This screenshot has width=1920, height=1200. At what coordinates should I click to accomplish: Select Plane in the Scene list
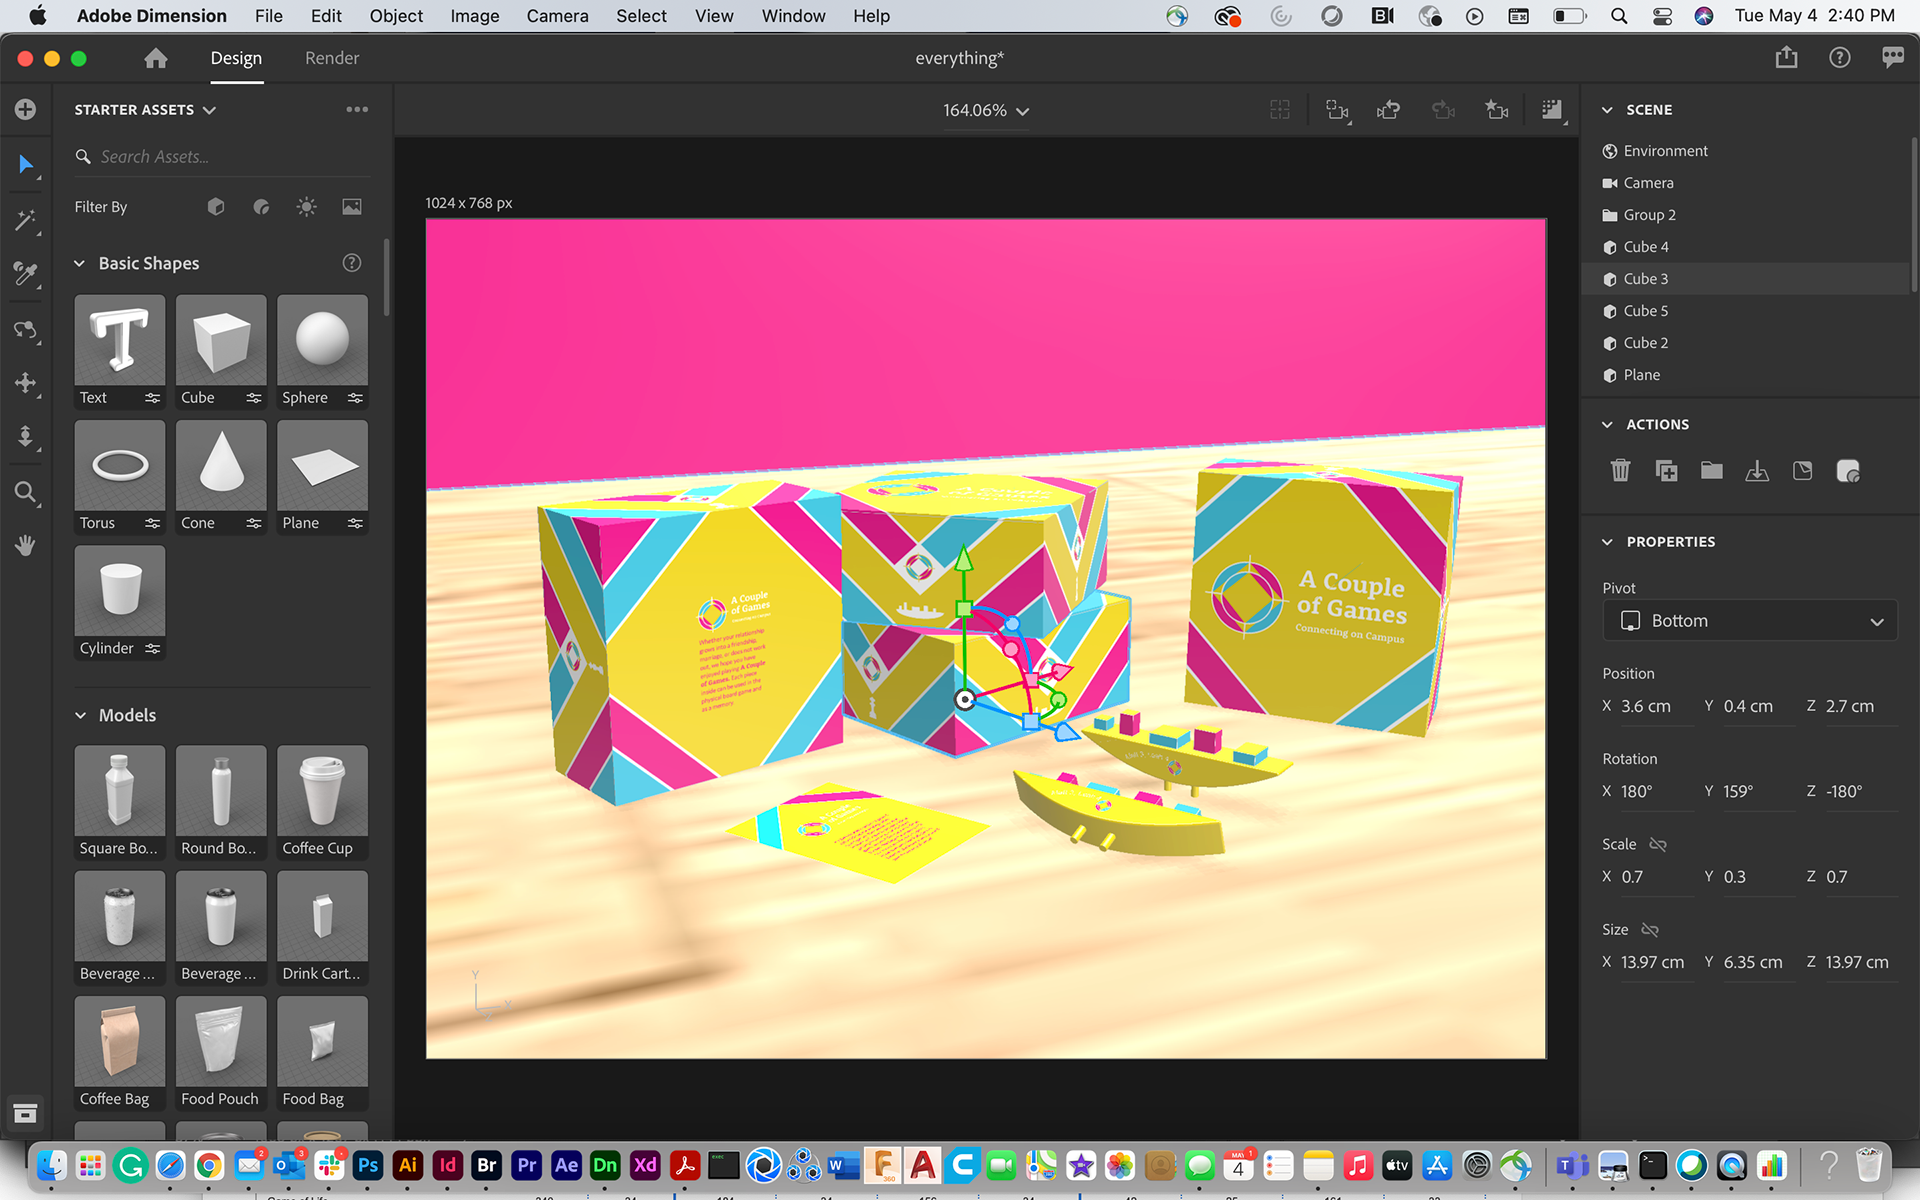point(1747,375)
